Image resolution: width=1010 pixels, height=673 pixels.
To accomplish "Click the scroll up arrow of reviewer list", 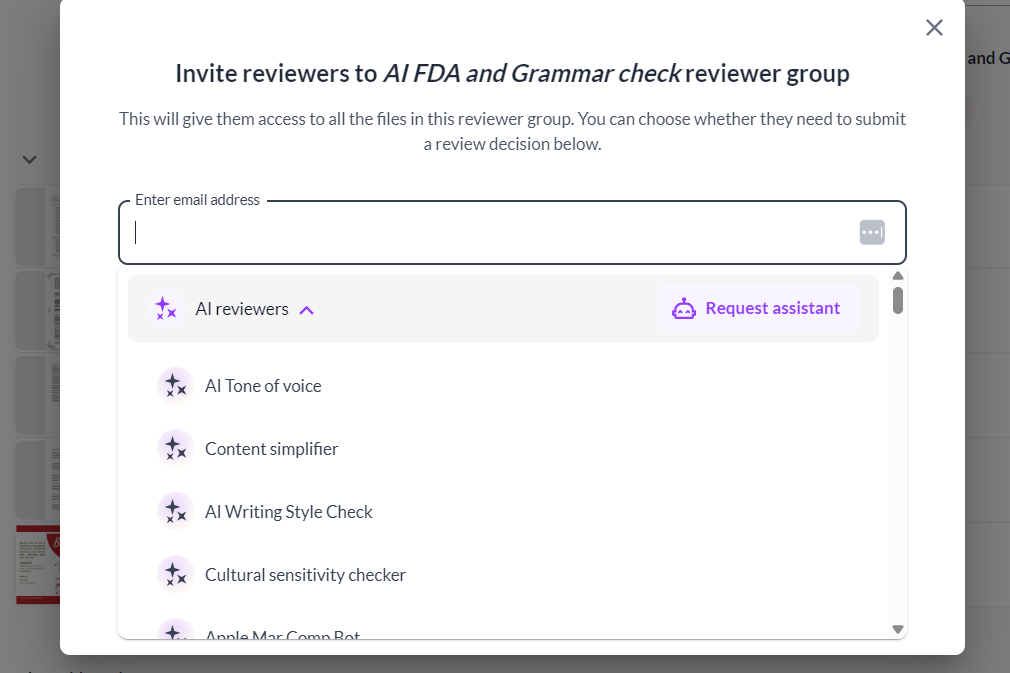I will point(898,276).
